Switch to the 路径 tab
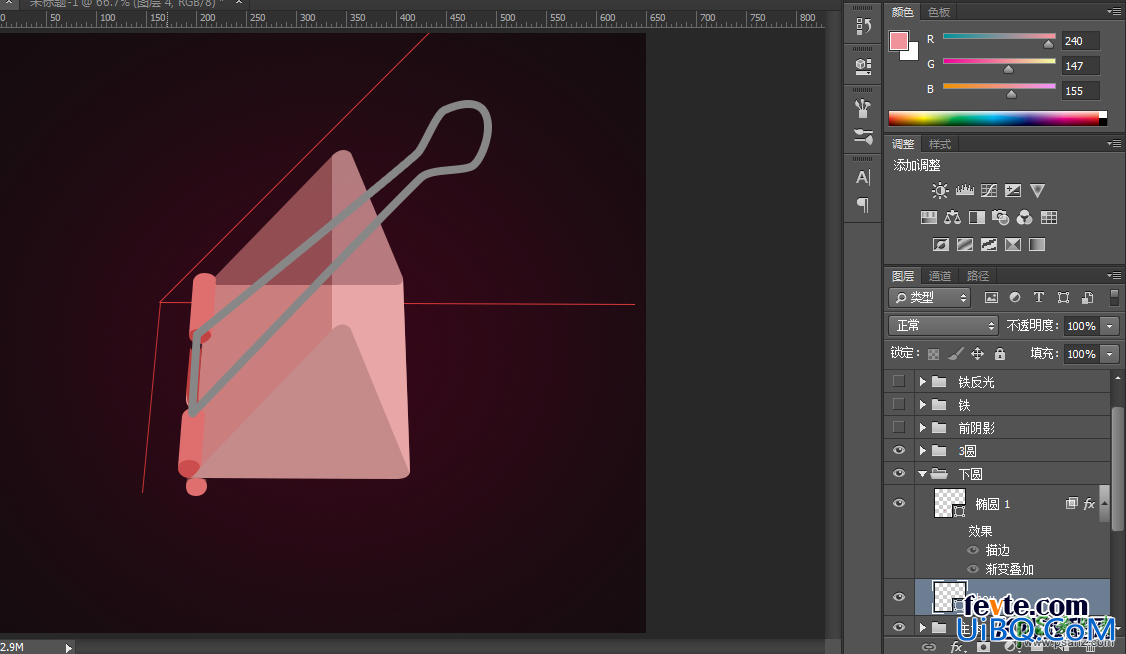This screenshot has width=1126, height=654. click(977, 276)
